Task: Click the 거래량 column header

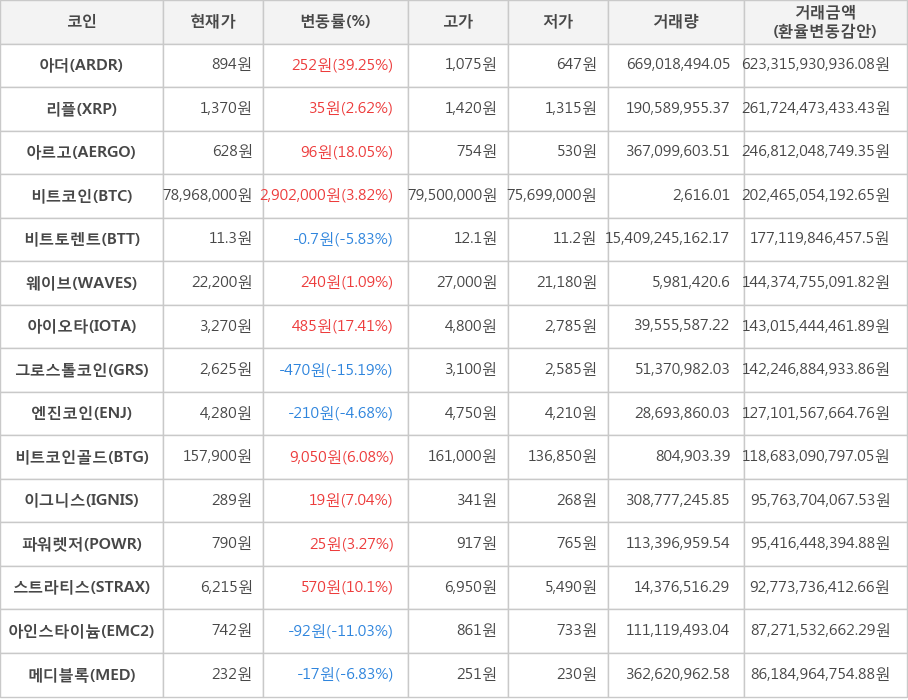Action: pos(676,22)
